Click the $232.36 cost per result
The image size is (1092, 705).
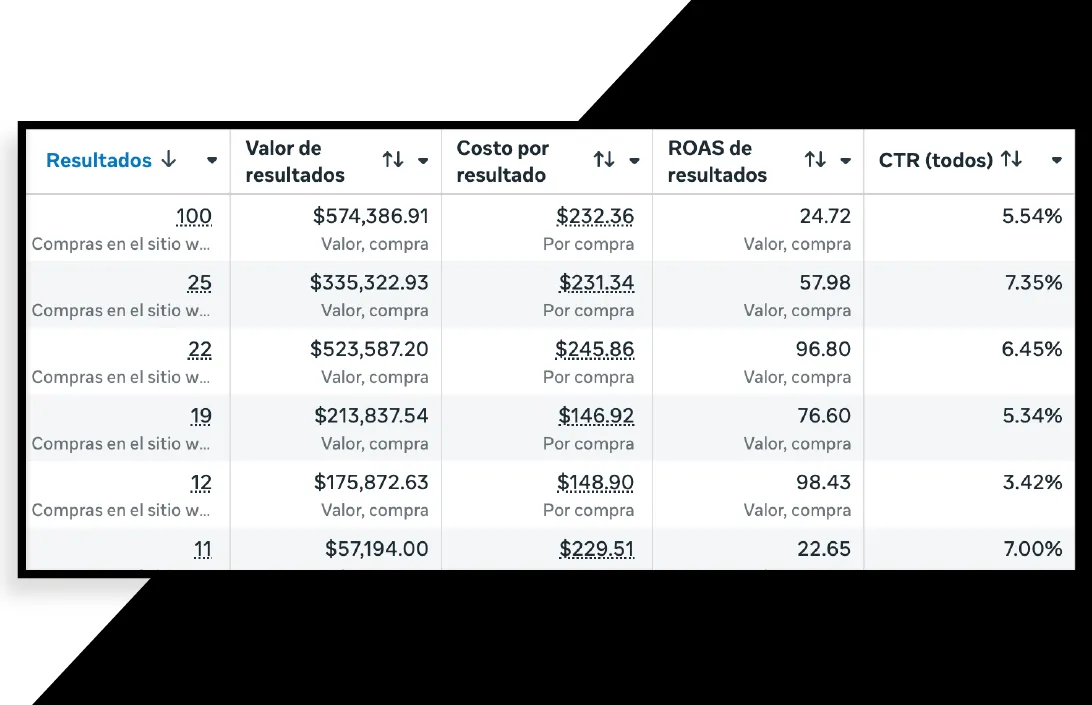click(x=595, y=217)
